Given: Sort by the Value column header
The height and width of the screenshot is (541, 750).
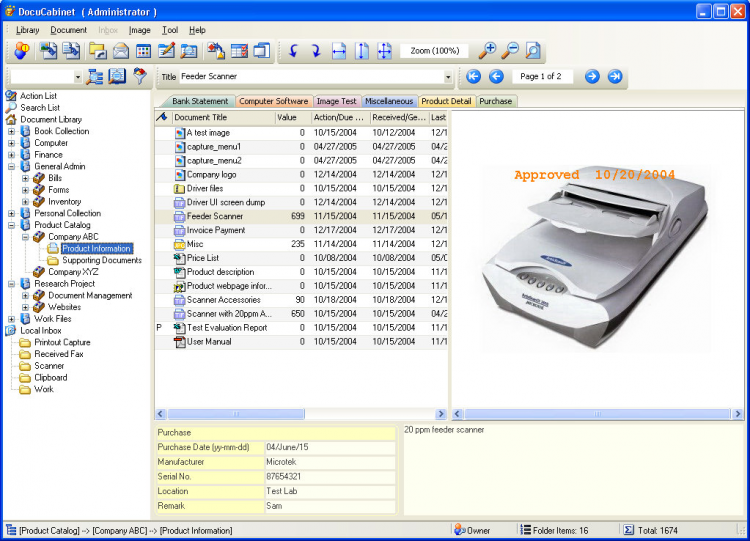Looking at the screenshot, I should (x=292, y=117).
